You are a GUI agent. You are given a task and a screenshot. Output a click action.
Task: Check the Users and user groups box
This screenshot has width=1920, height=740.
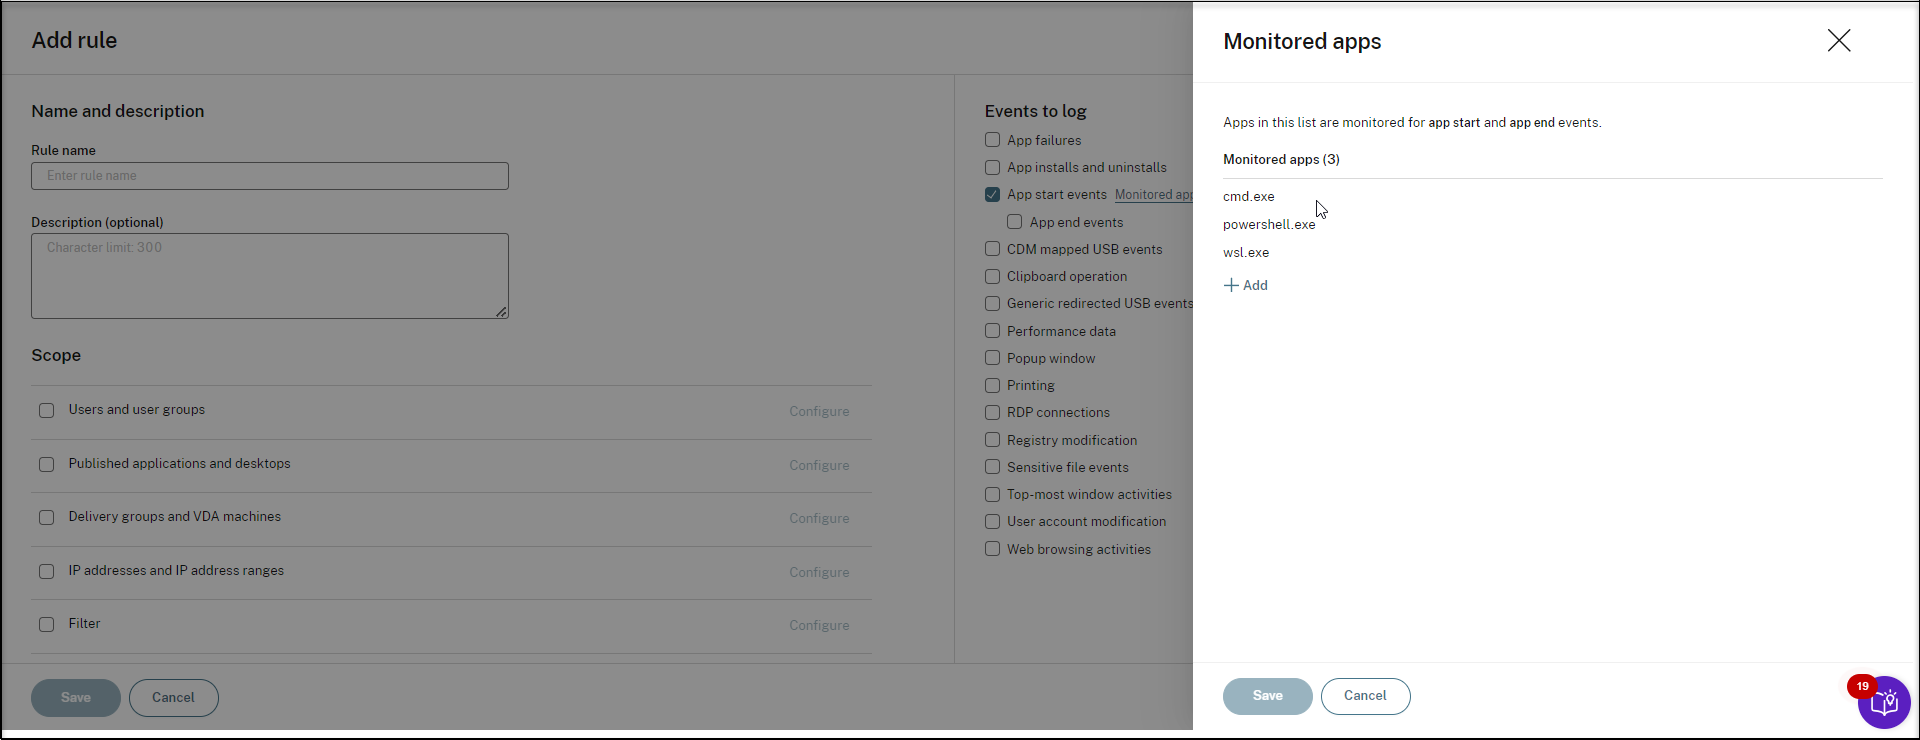(46, 410)
